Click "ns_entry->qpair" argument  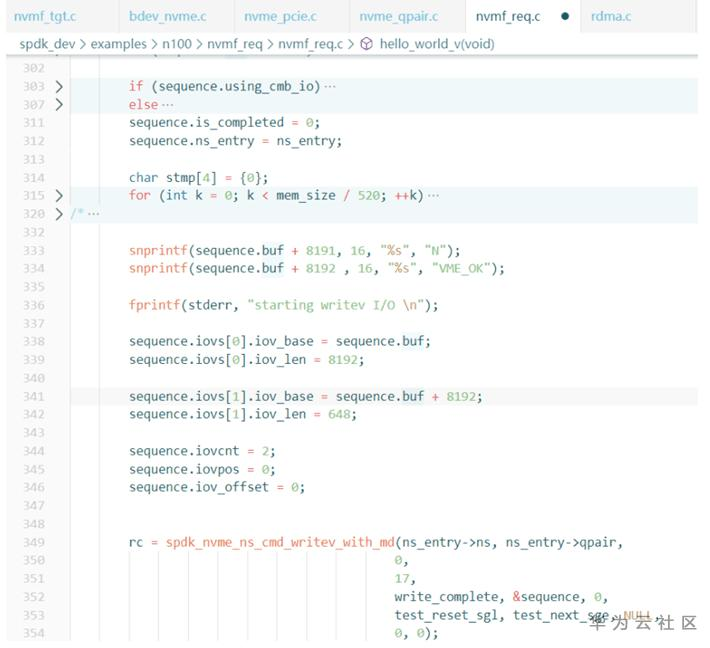click(561, 542)
